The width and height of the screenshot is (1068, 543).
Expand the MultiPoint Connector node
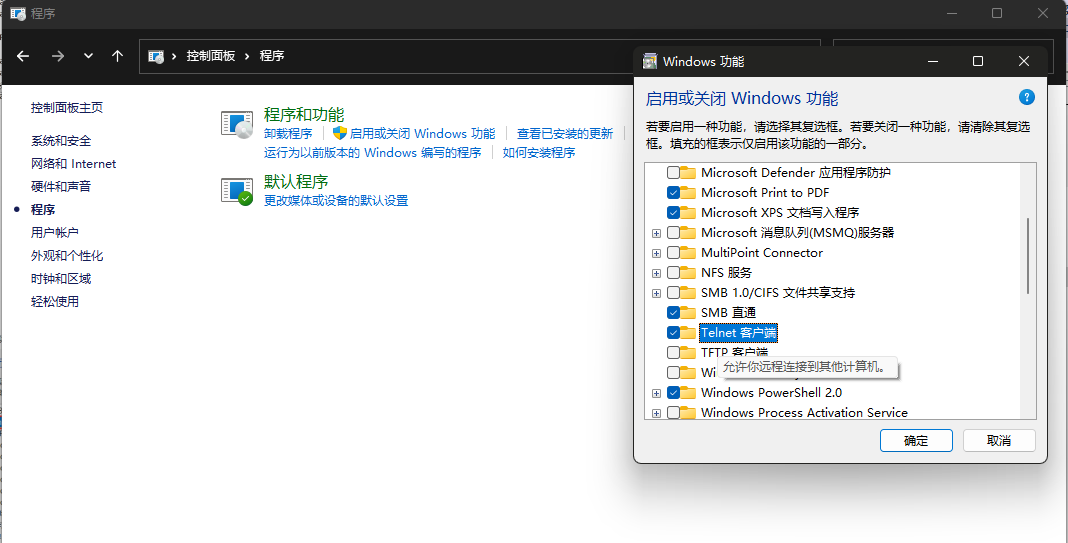tap(656, 253)
